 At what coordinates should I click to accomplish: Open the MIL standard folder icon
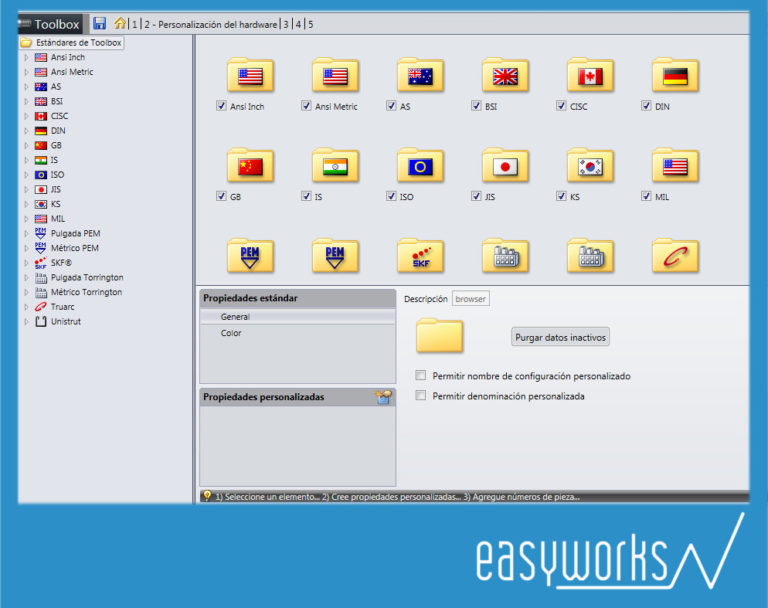[675, 166]
